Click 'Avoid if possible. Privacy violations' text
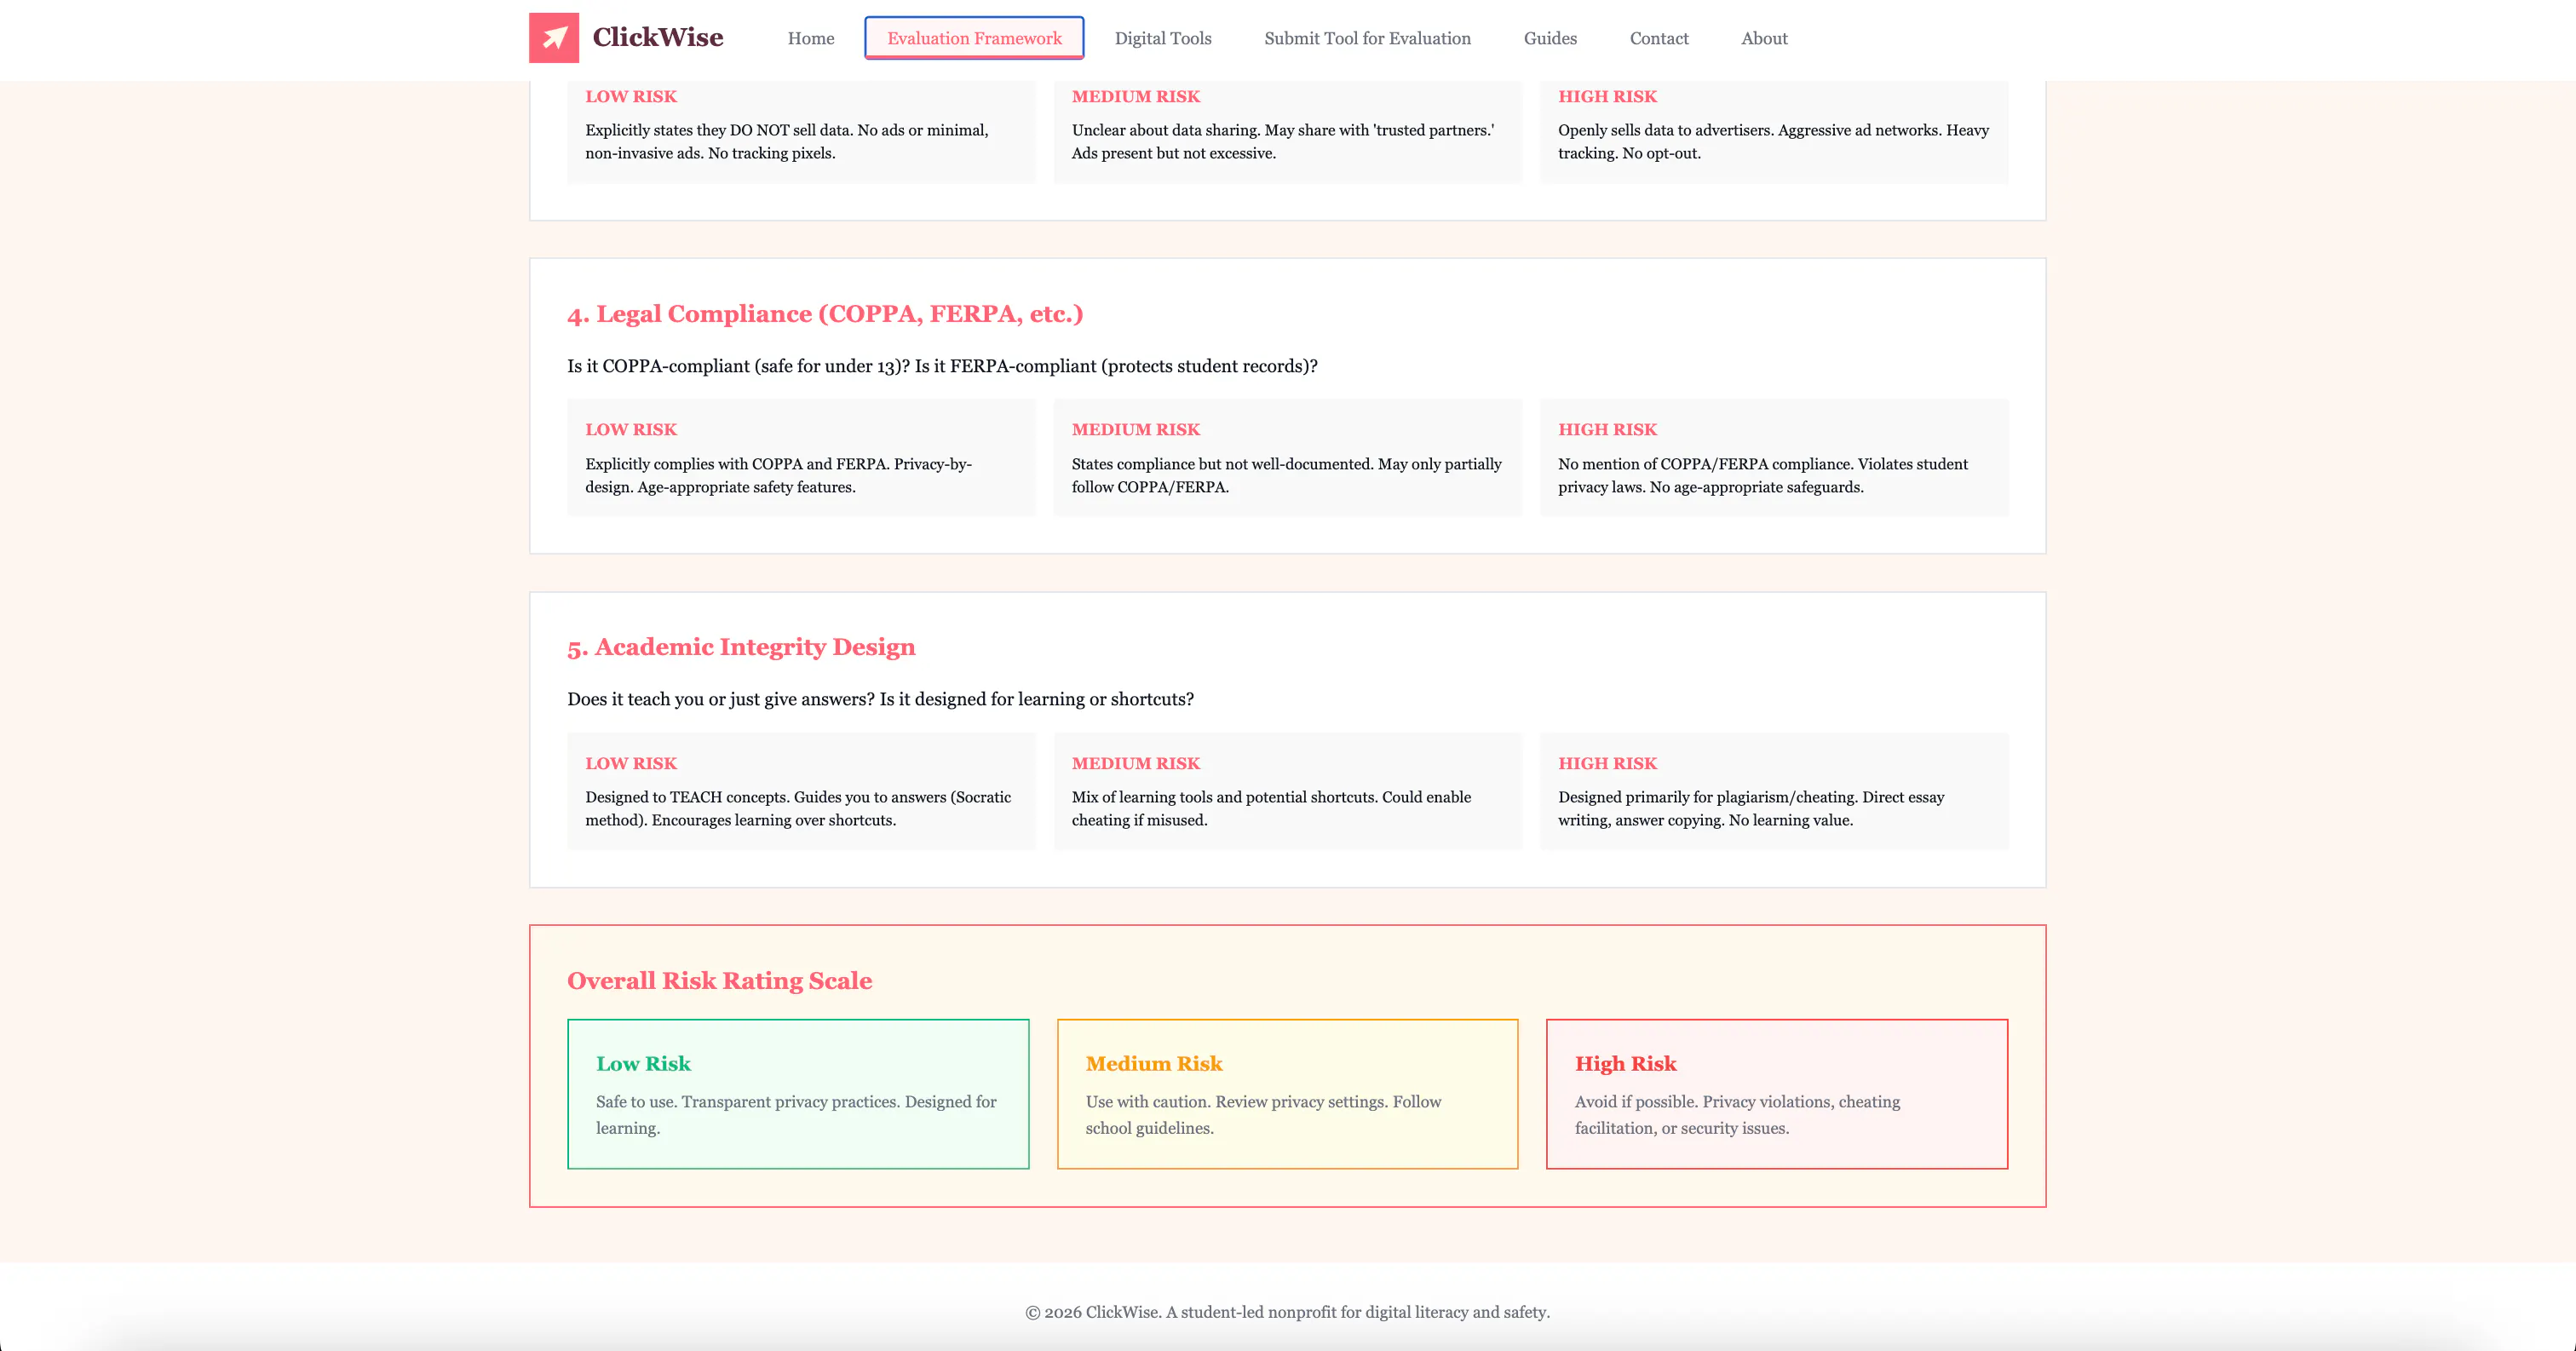This screenshot has height=1351, width=2576. pyautogui.click(x=1737, y=1115)
